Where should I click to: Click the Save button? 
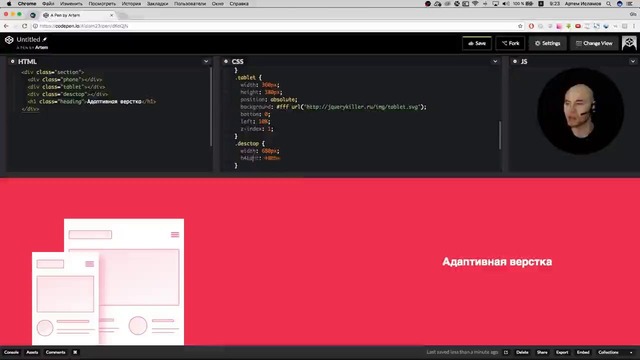[x=477, y=43]
